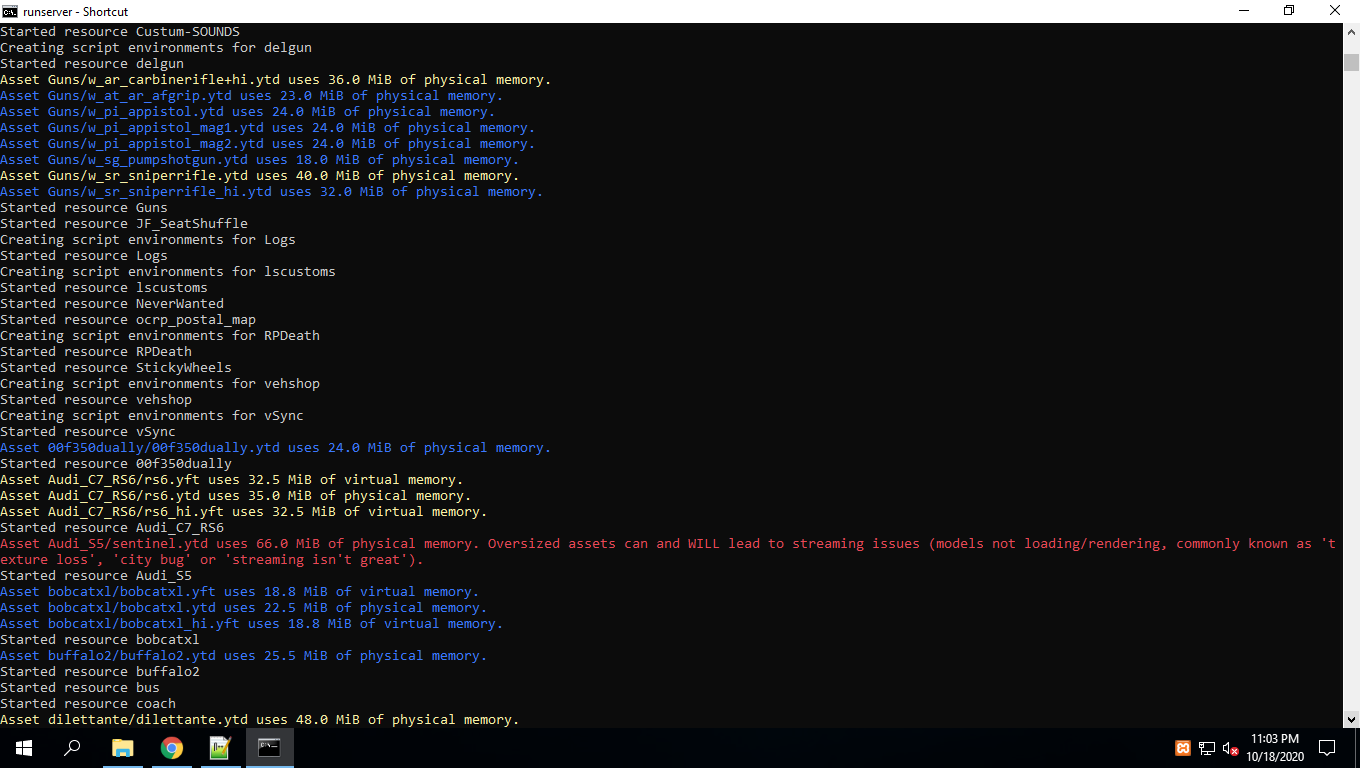The width and height of the screenshot is (1360, 768).
Task: Click the 'Started resource 00f350dually' line
Action: click(x=116, y=464)
